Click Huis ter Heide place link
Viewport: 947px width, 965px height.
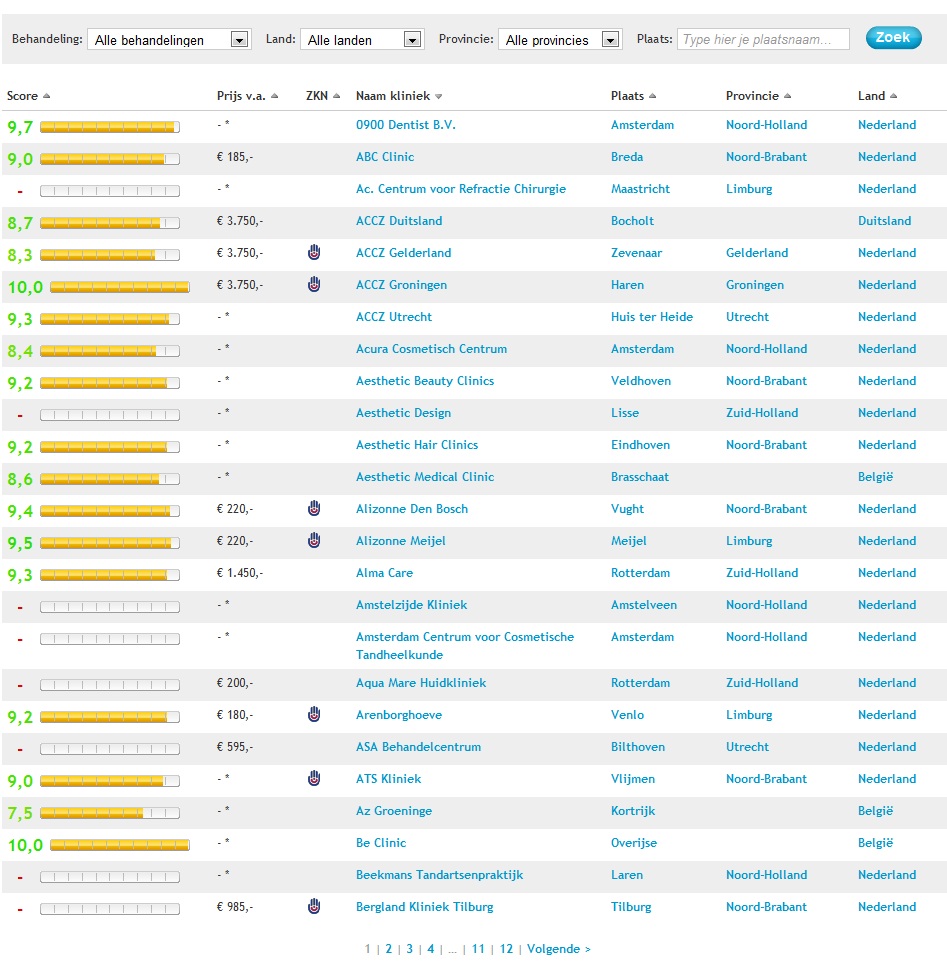[x=652, y=317]
